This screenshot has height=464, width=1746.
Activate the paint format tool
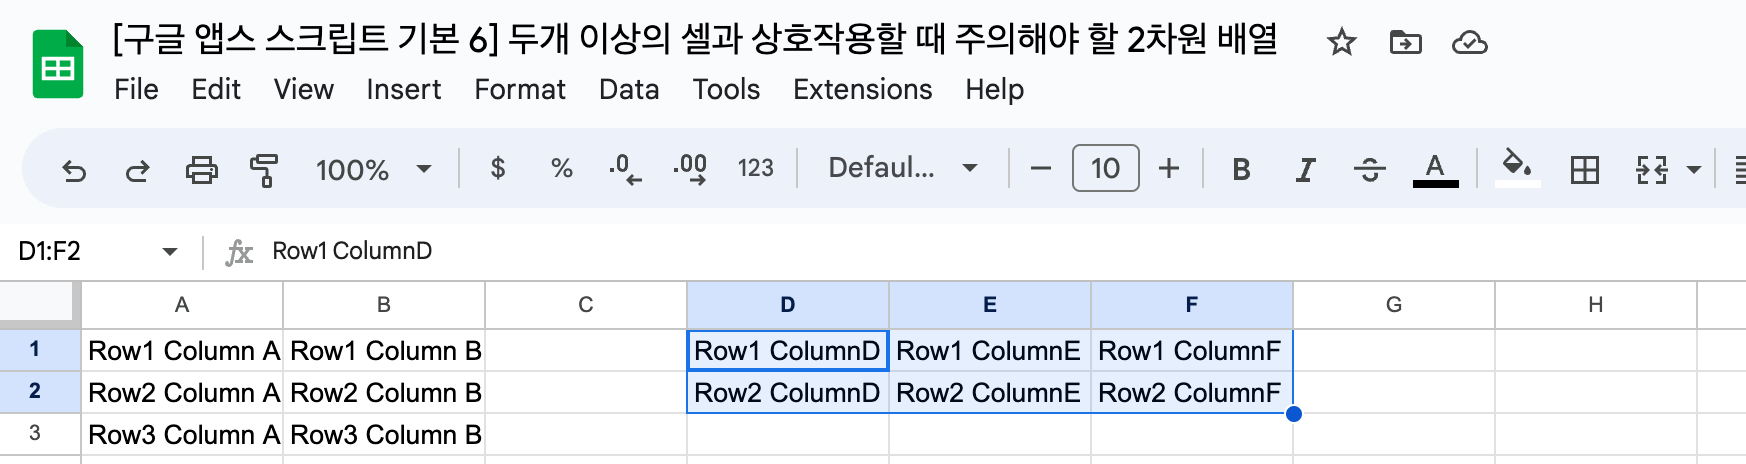(265, 170)
